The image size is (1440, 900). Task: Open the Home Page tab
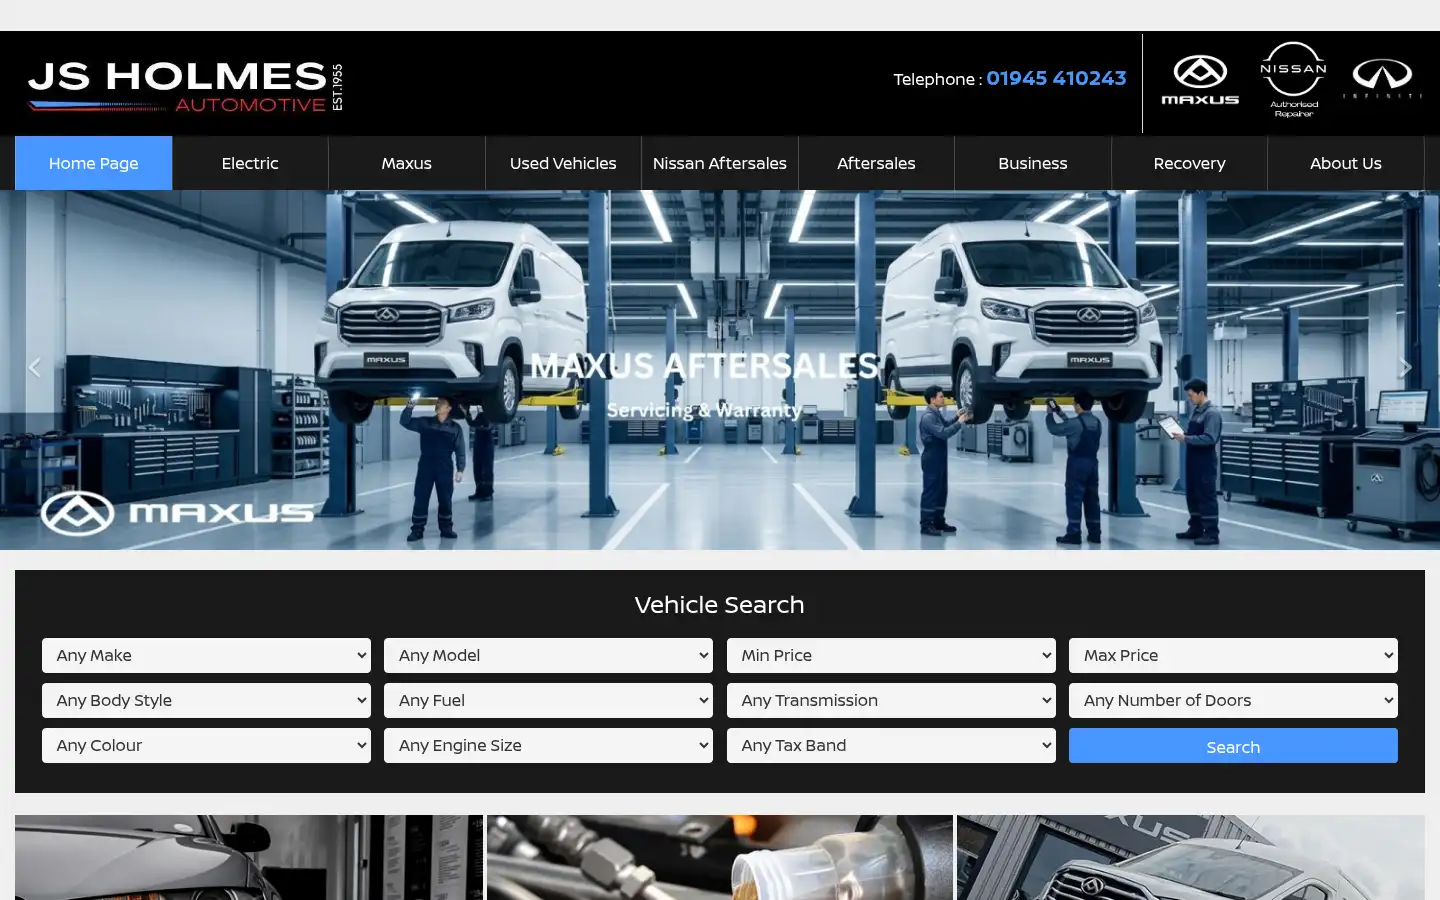pyautogui.click(x=94, y=163)
